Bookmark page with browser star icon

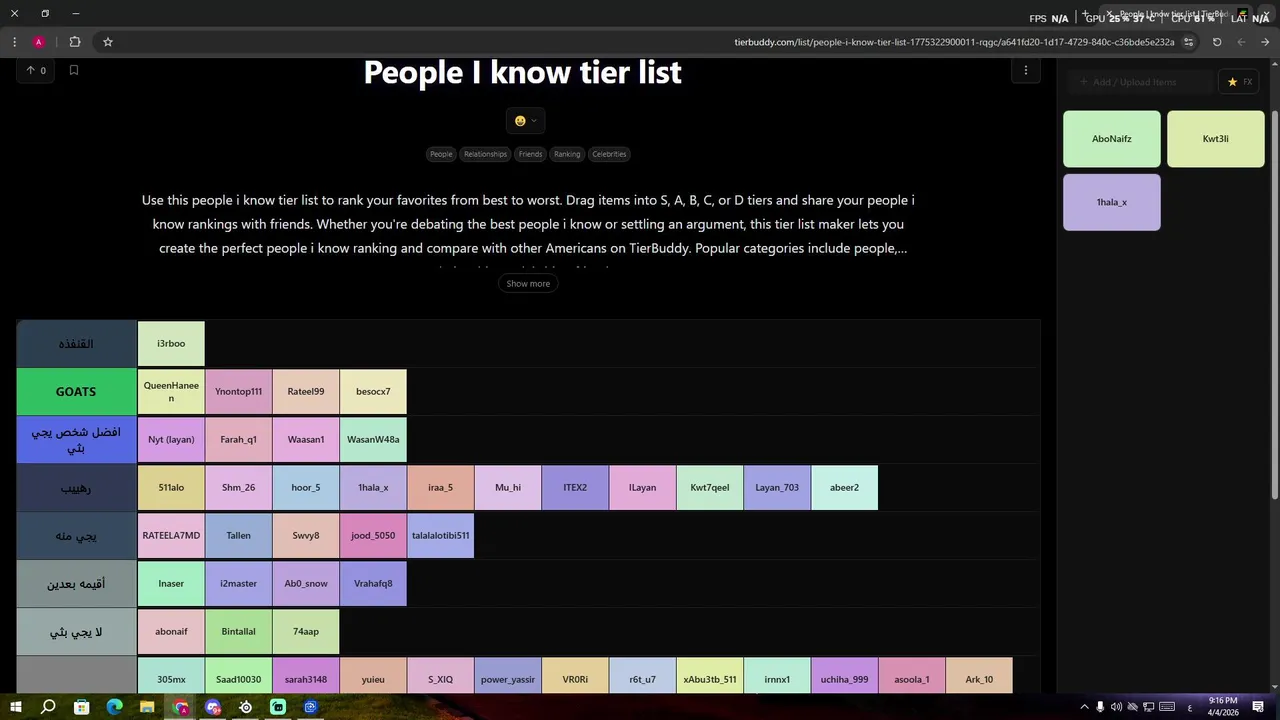107,42
